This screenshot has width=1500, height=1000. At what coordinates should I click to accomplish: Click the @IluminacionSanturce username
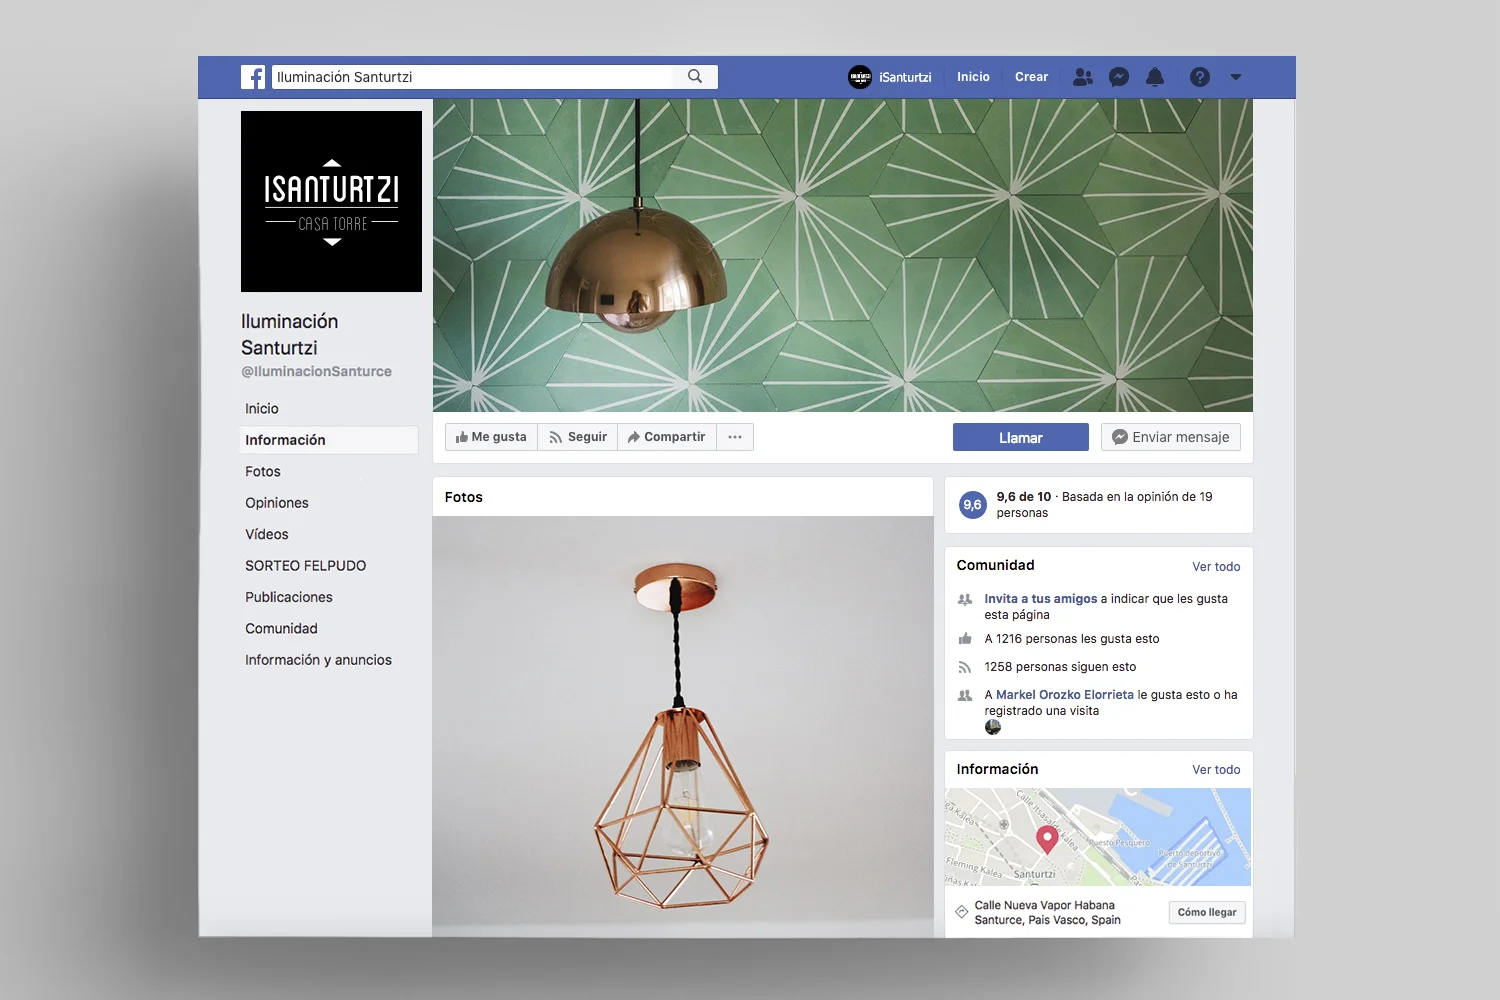316,371
